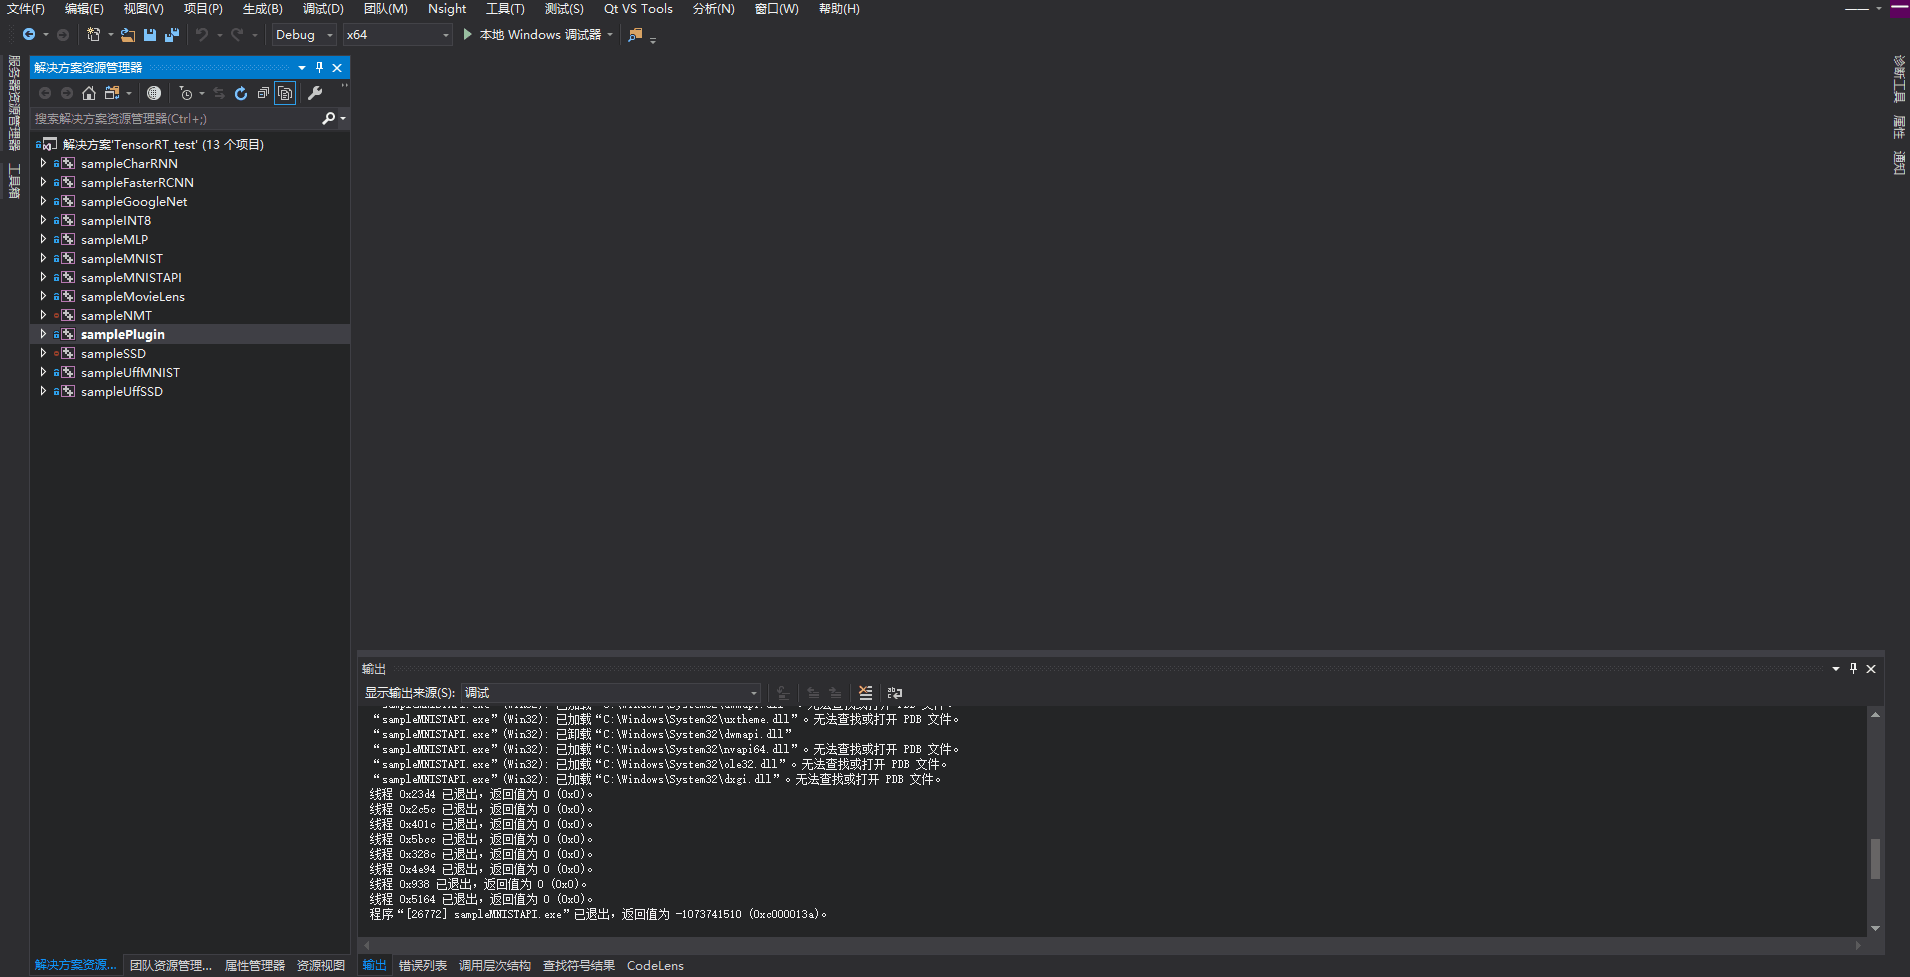Click the Save All double-disk icon
The image size is (1910, 977).
point(172,35)
